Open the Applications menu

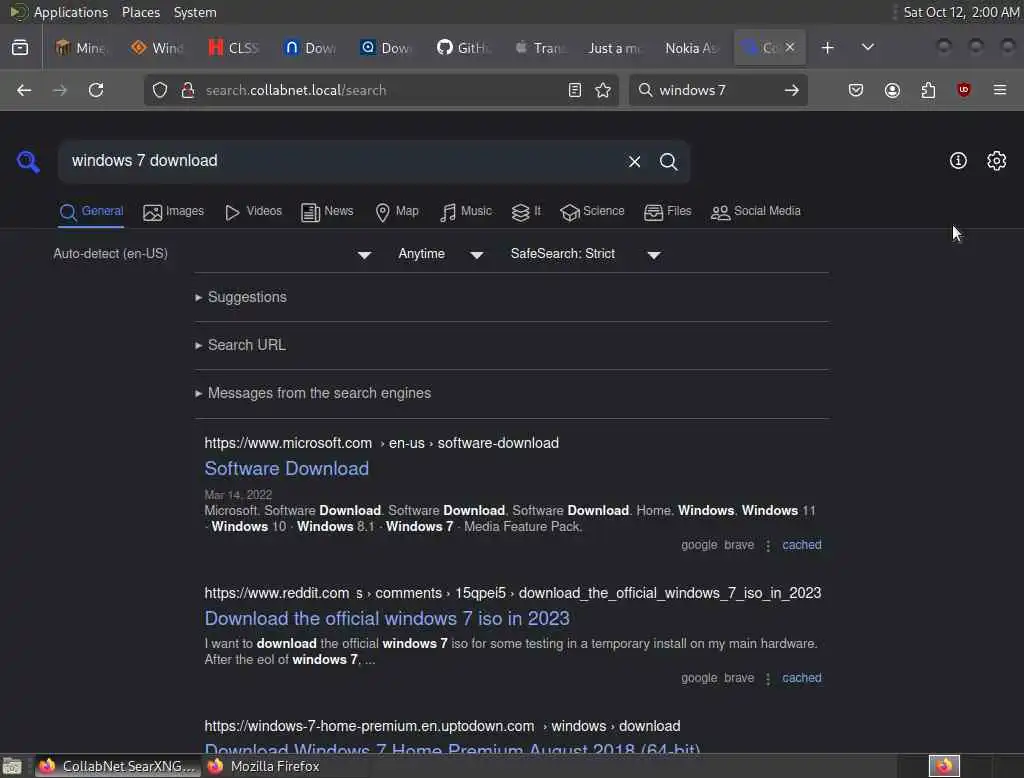click(71, 12)
